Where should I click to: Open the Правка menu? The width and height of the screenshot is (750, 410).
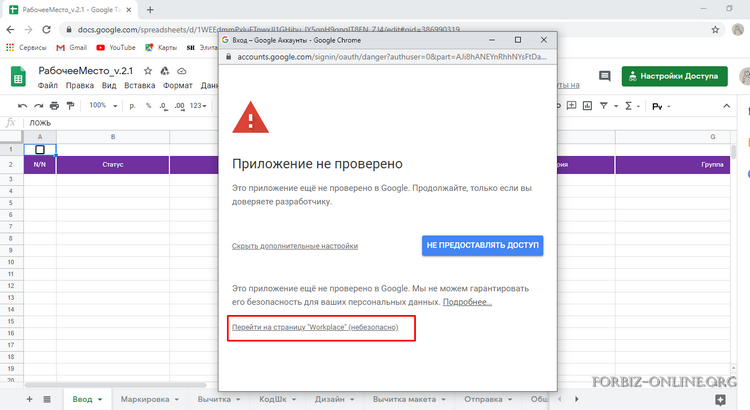[x=79, y=86]
